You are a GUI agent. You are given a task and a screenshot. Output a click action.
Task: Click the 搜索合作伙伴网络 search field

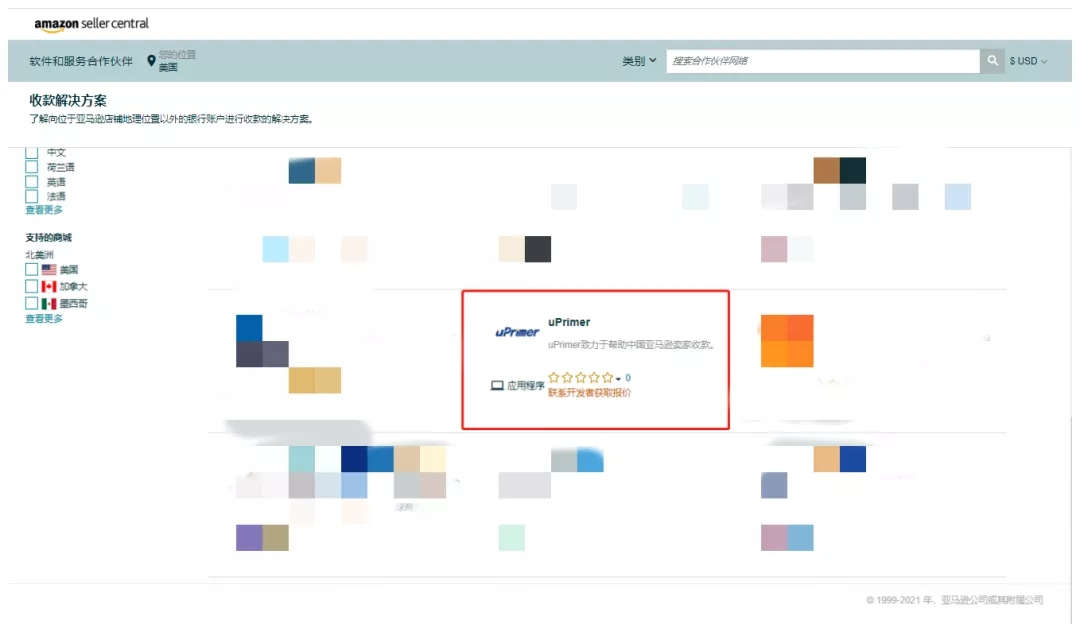coord(822,61)
